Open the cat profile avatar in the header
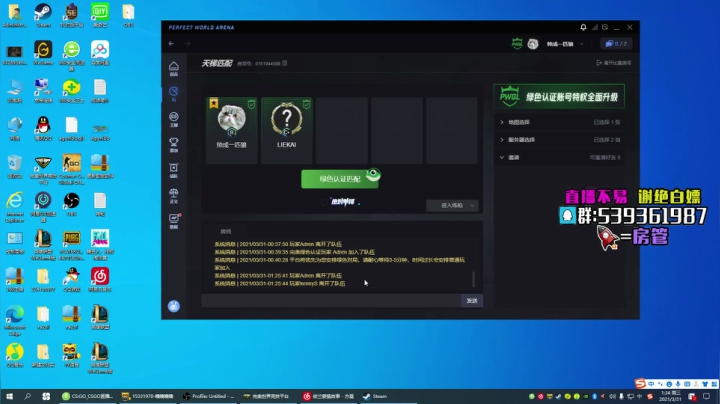The width and height of the screenshot is (720, 404). coord(533,44)
